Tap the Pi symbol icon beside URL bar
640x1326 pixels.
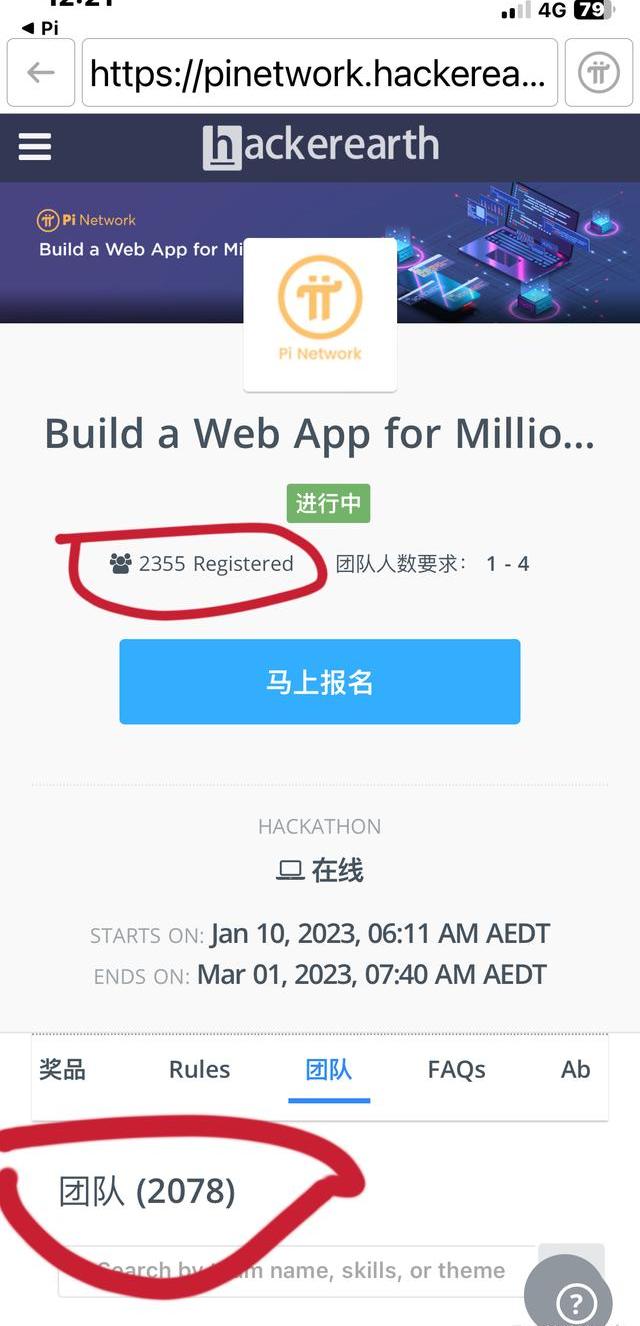599,72
